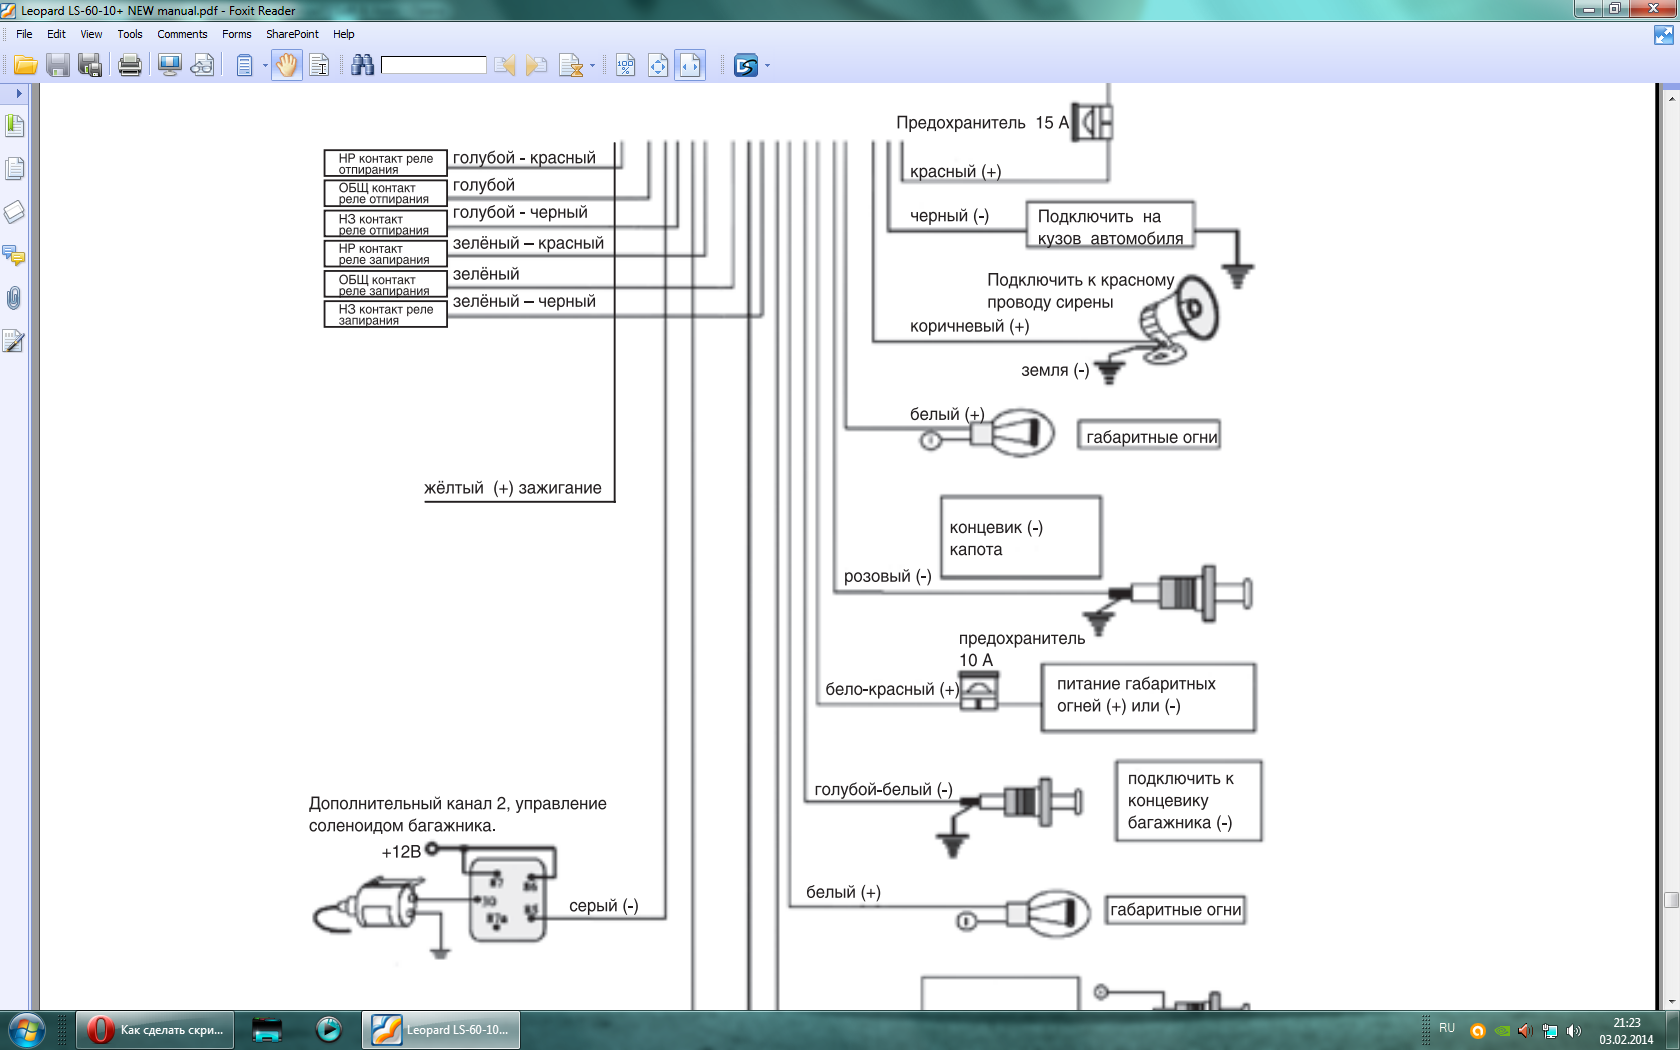Click the Find text input box
The image size is (1680, 1050).
tap(433, 65)
